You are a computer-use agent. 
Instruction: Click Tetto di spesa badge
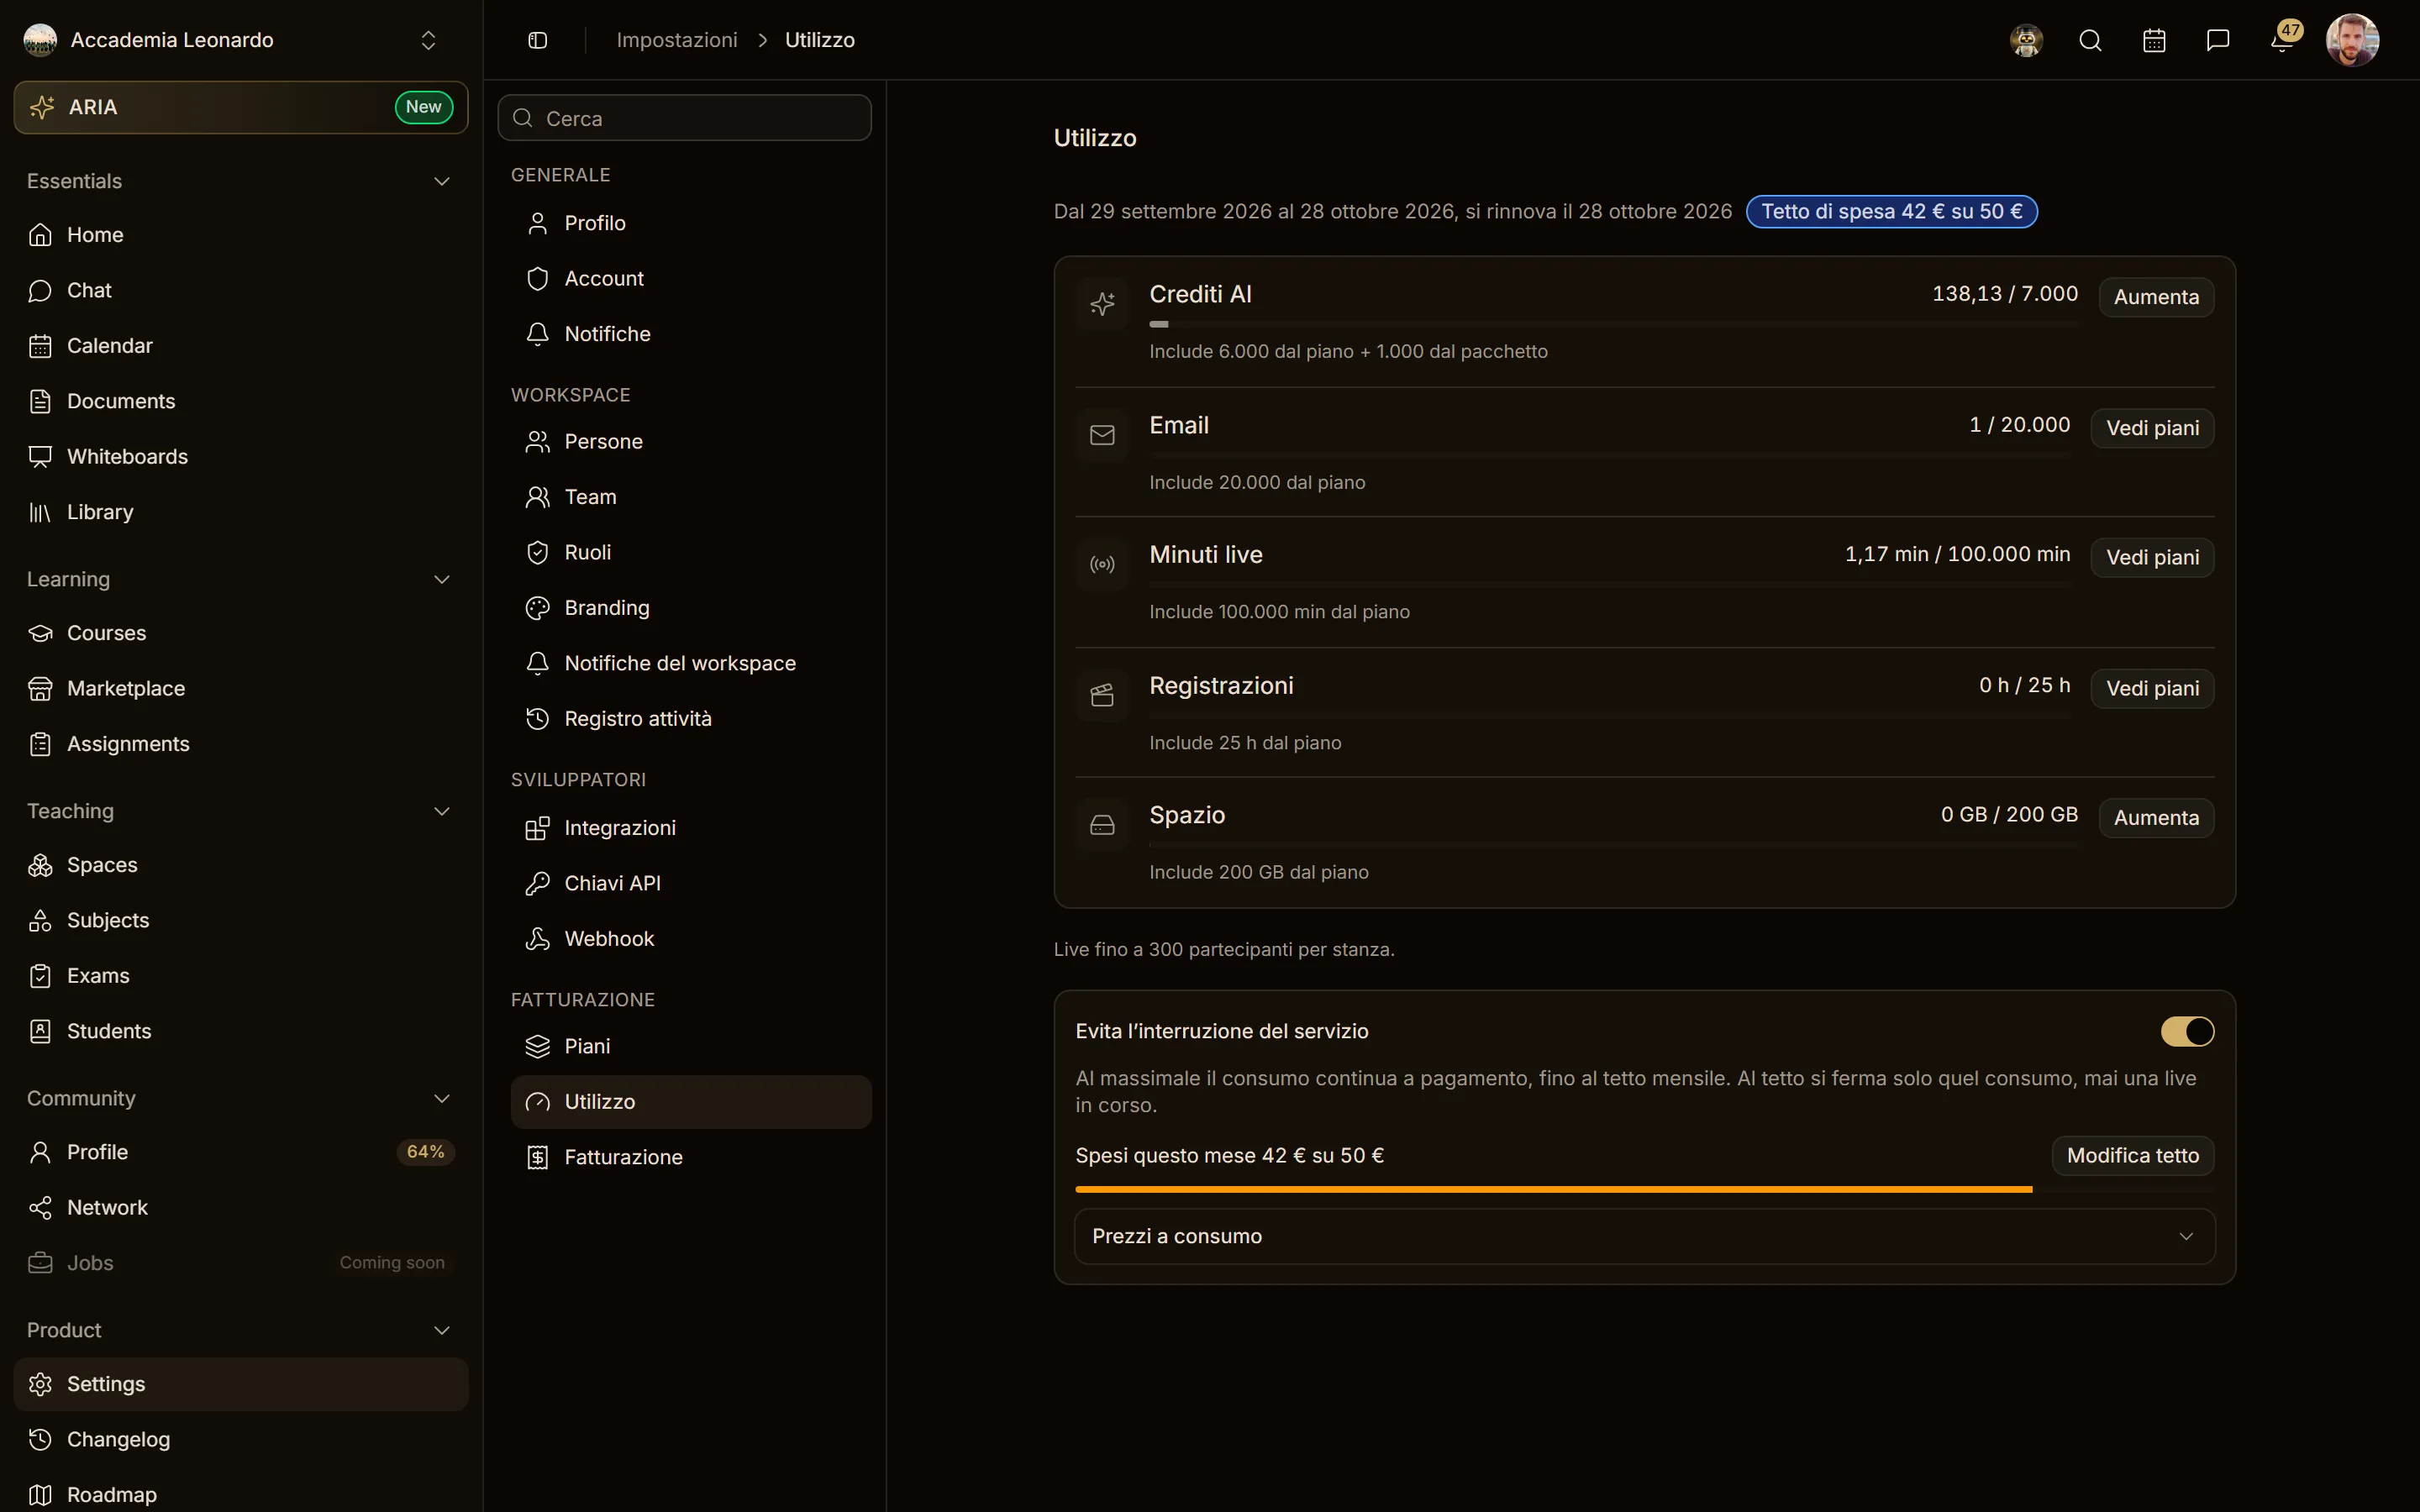click(x=1891, y=211)
